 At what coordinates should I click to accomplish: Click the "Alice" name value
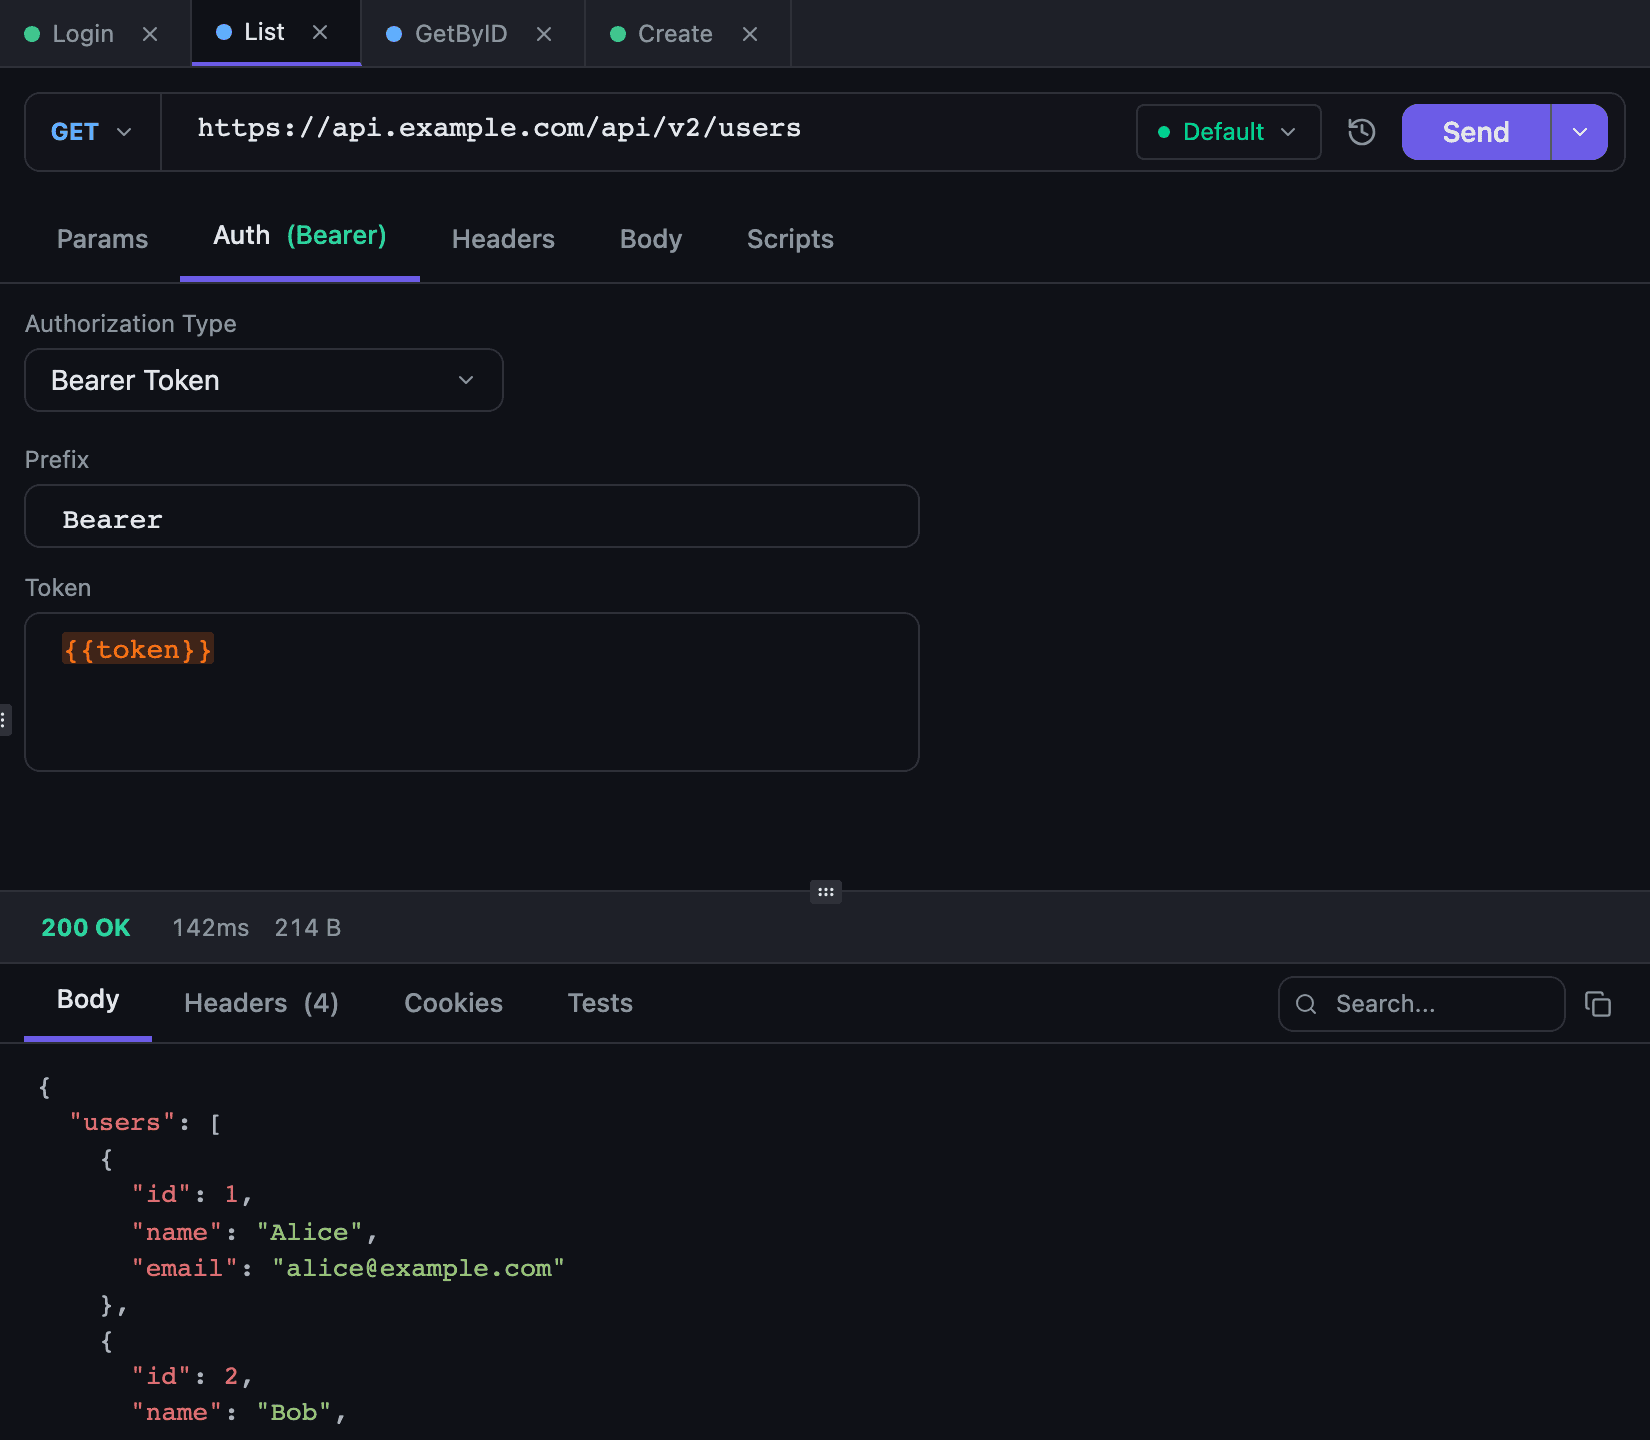coord(309,1232)
